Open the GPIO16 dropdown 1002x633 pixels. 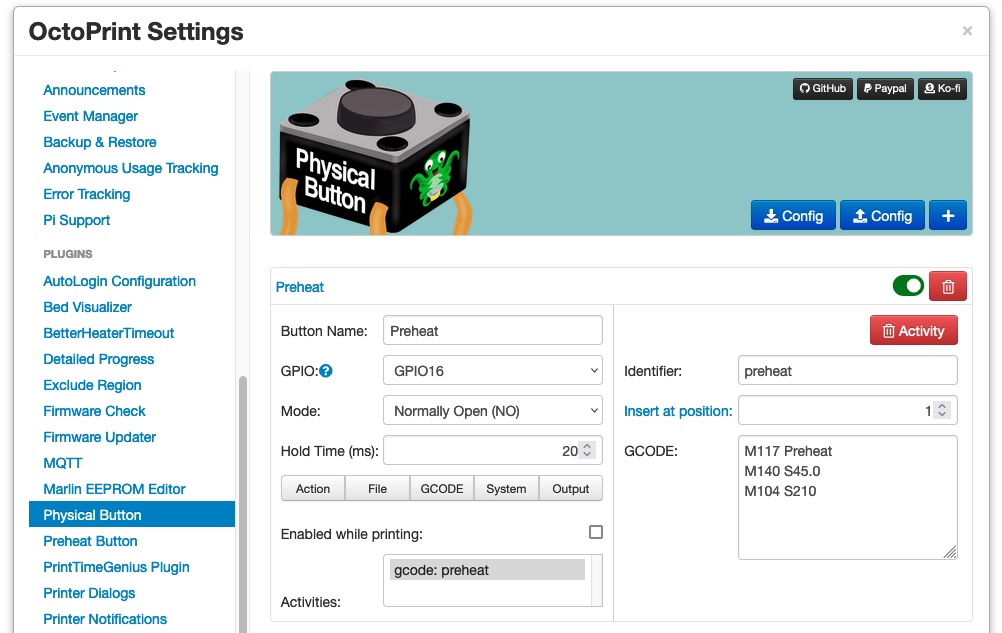[x=492, y=371]
